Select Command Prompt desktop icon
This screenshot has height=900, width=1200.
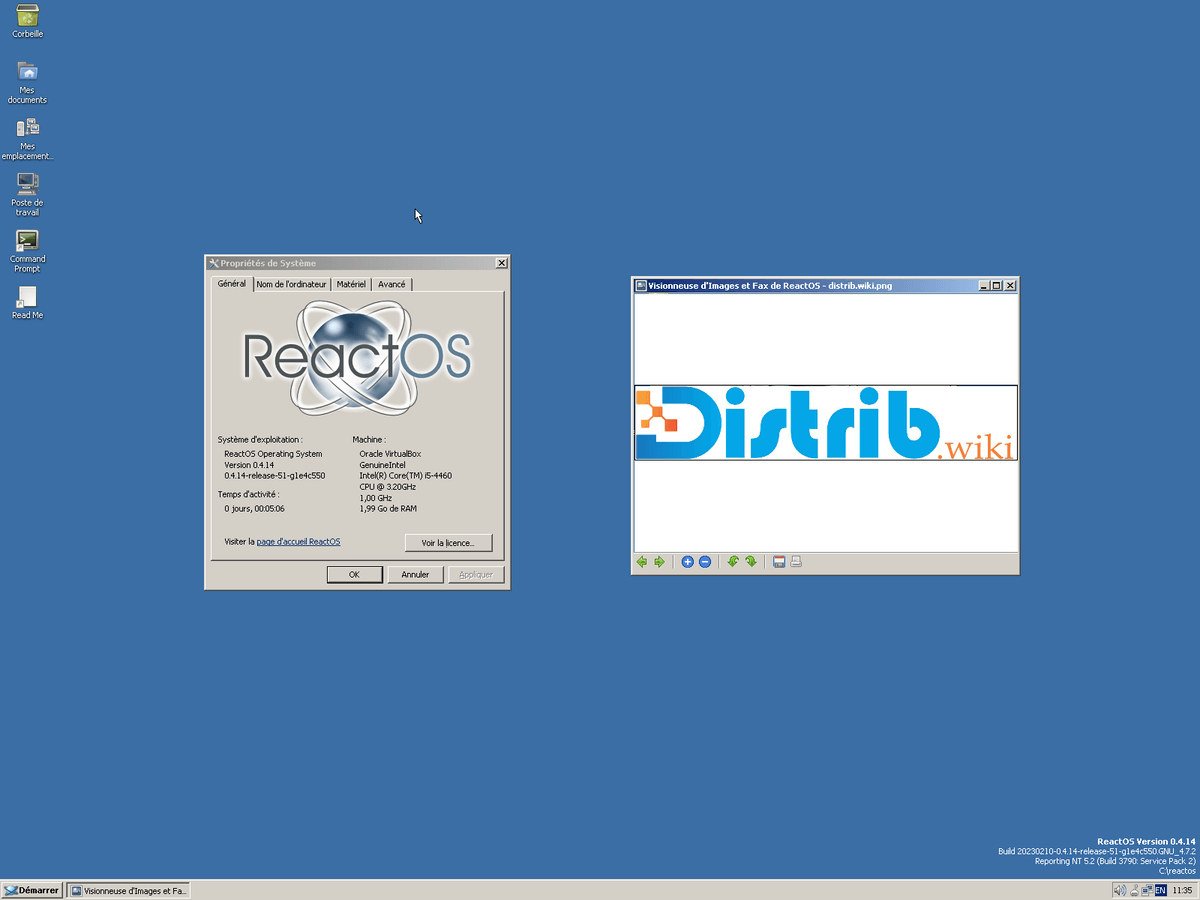pyautogui.click(x=27, y=251)
